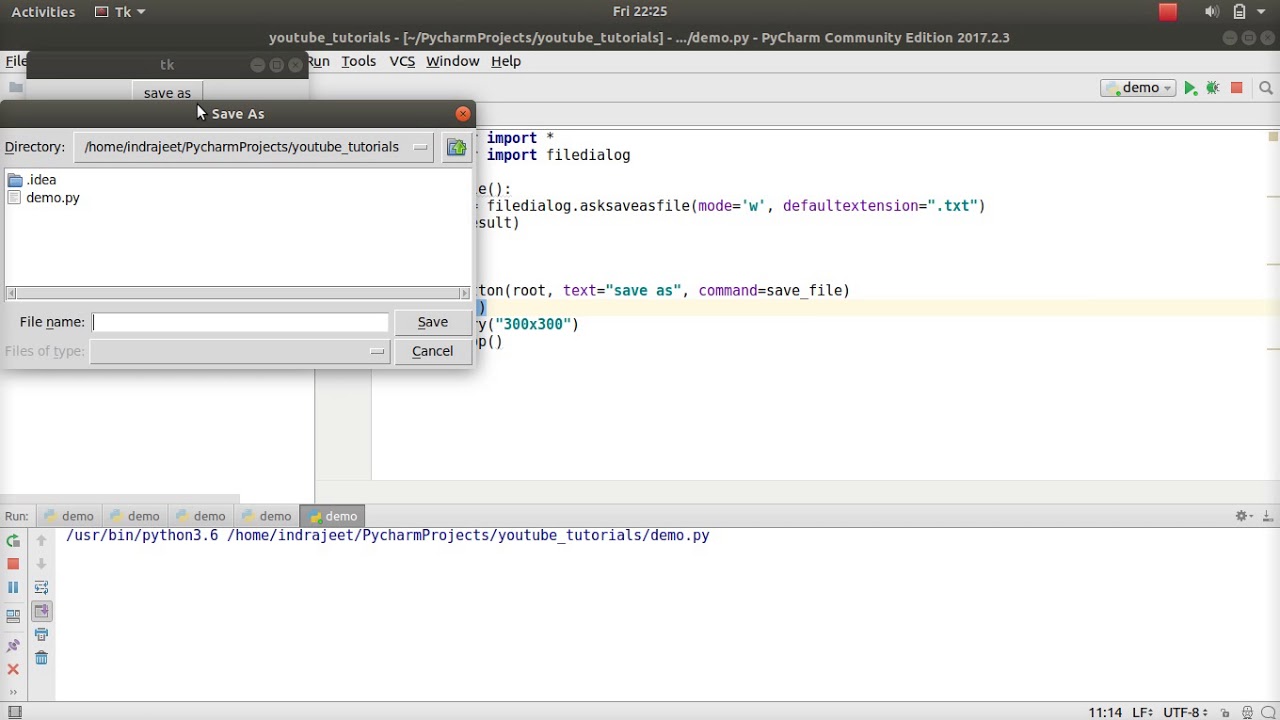Click the Stop square in Run panel
This screenshot has width=1280, height=720.
13,564
